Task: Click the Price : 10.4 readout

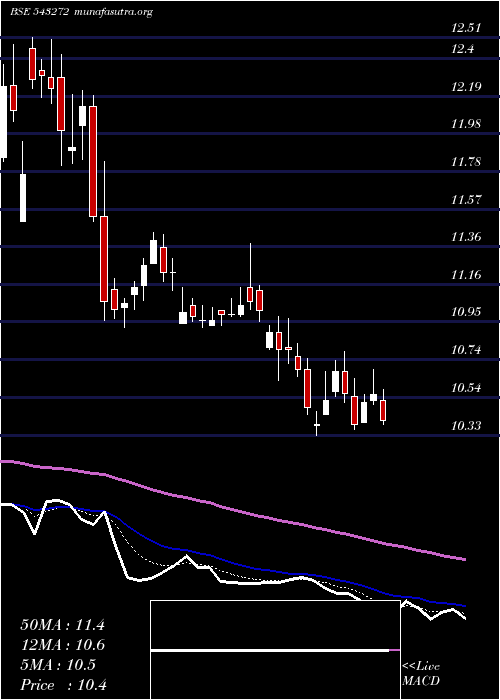Action: coord(63,685)
